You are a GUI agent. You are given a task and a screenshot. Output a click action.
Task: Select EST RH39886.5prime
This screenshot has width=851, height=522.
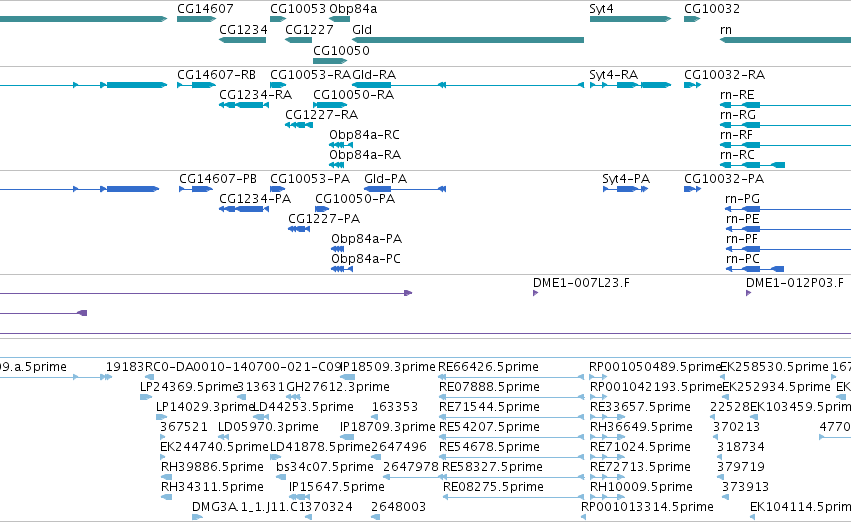(212, 467)
